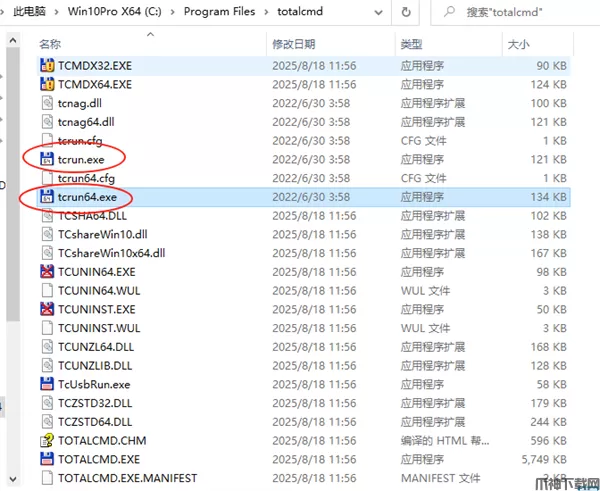Go to Program Files in the path
Image resolution: width=600 pixels, height=491 pixels.
click(x=219, y=11)
